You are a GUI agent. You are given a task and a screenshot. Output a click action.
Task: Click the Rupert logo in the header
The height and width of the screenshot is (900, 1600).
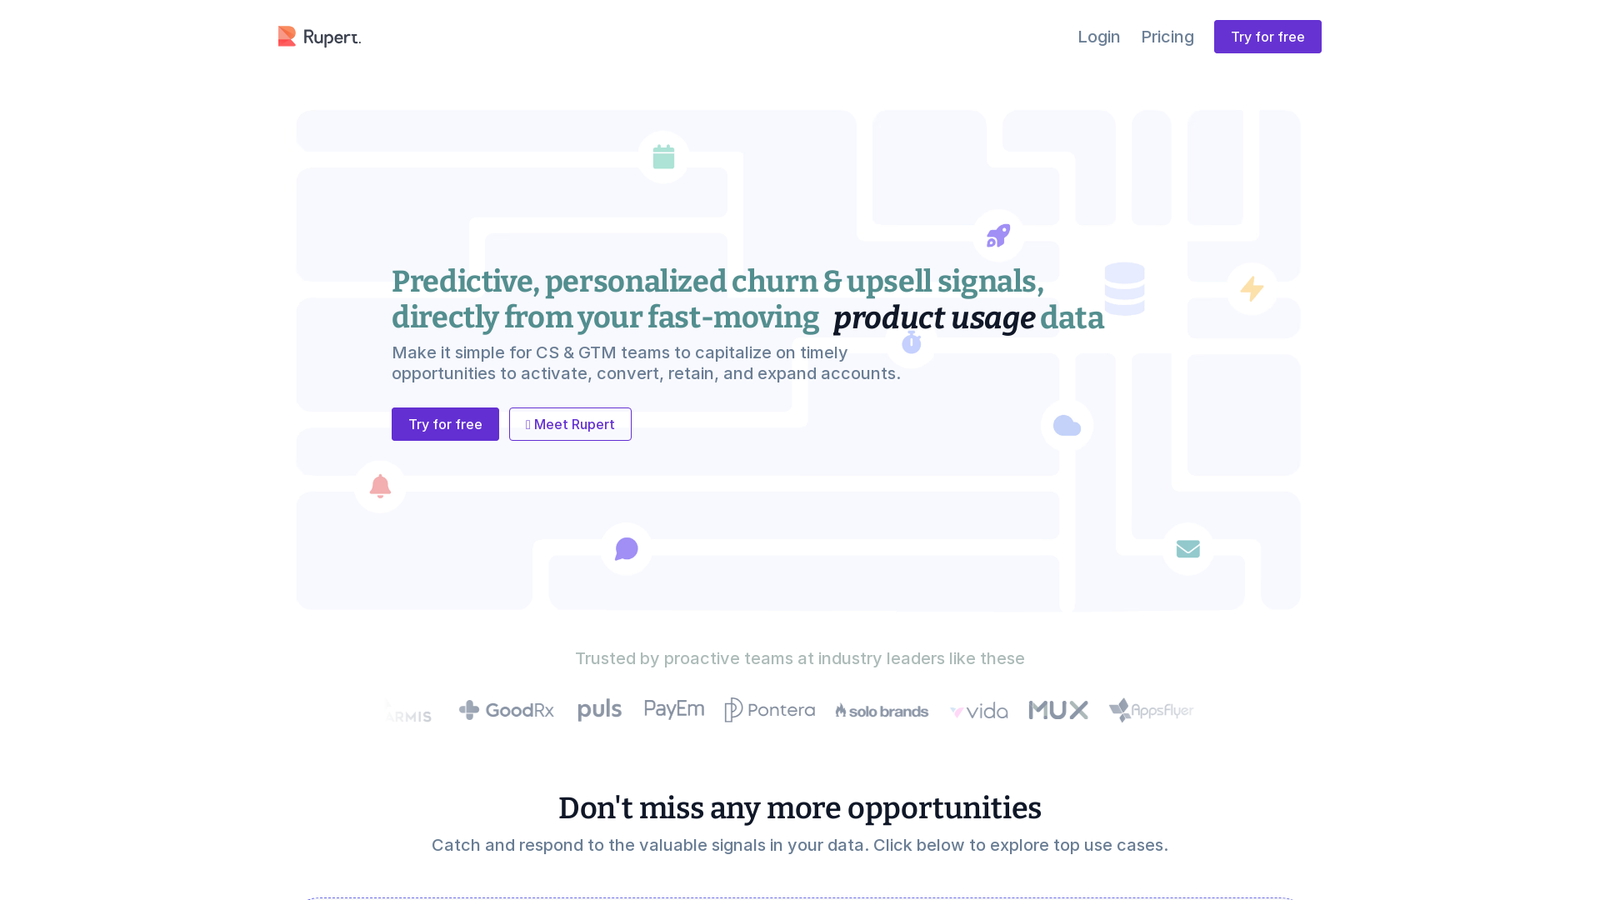click(x=319, y=37)
